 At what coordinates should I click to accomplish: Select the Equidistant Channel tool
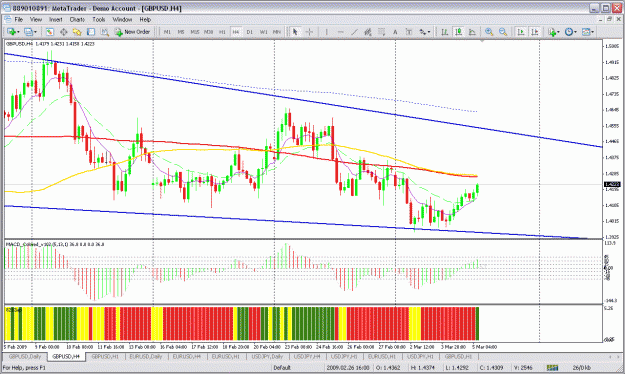(x=368, y=32)
